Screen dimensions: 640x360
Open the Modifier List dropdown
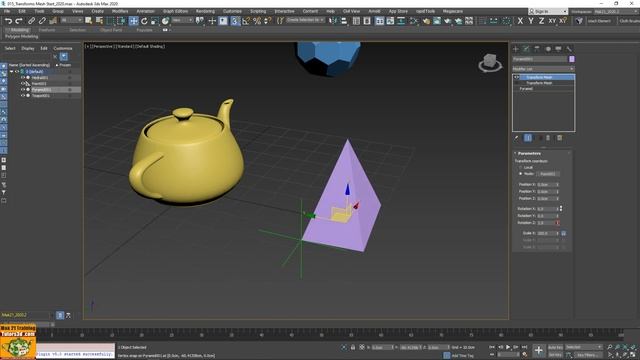tap(543, 69)
